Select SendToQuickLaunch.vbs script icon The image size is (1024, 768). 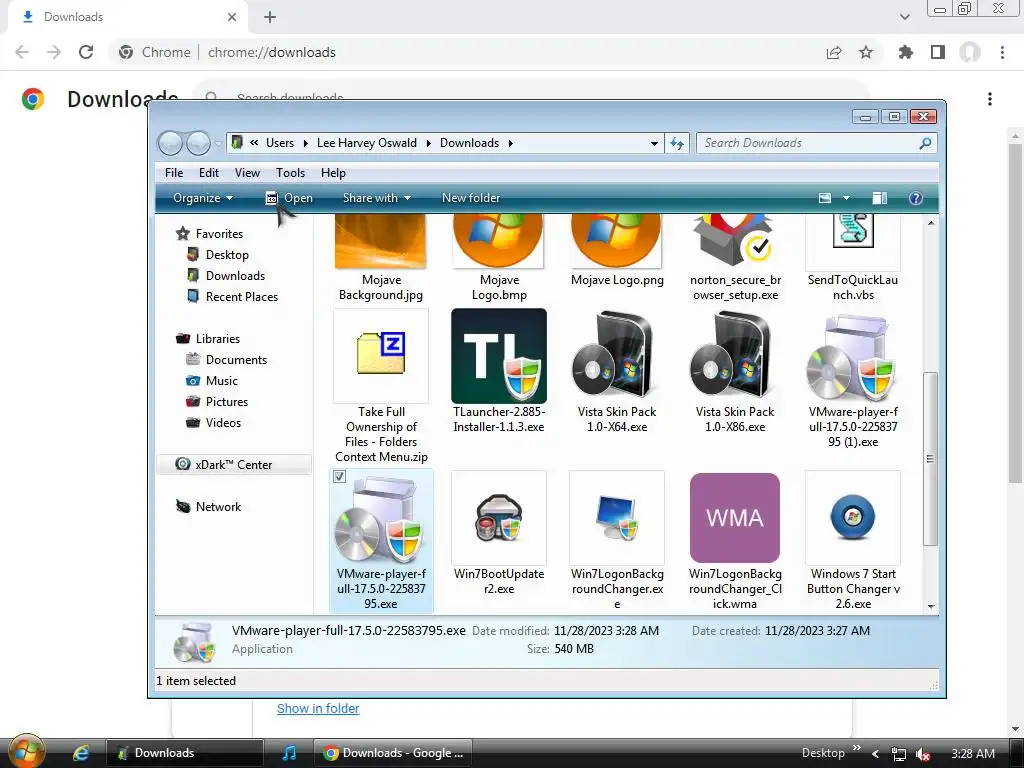pos(853,232)
